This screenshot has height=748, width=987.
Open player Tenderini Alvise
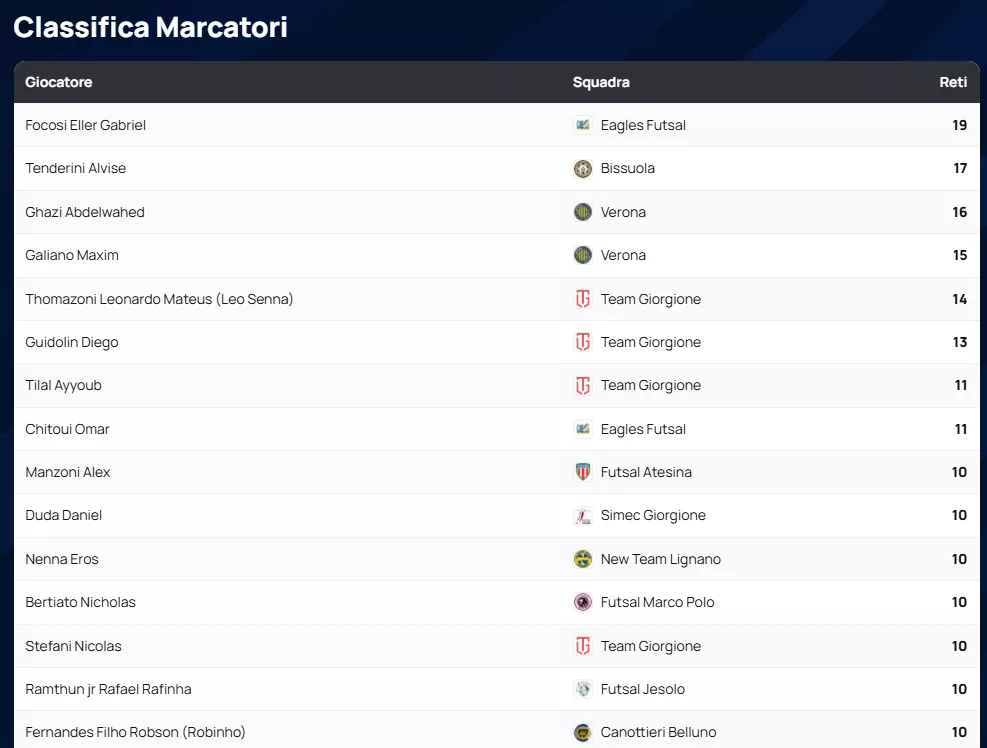coord(76,168)
